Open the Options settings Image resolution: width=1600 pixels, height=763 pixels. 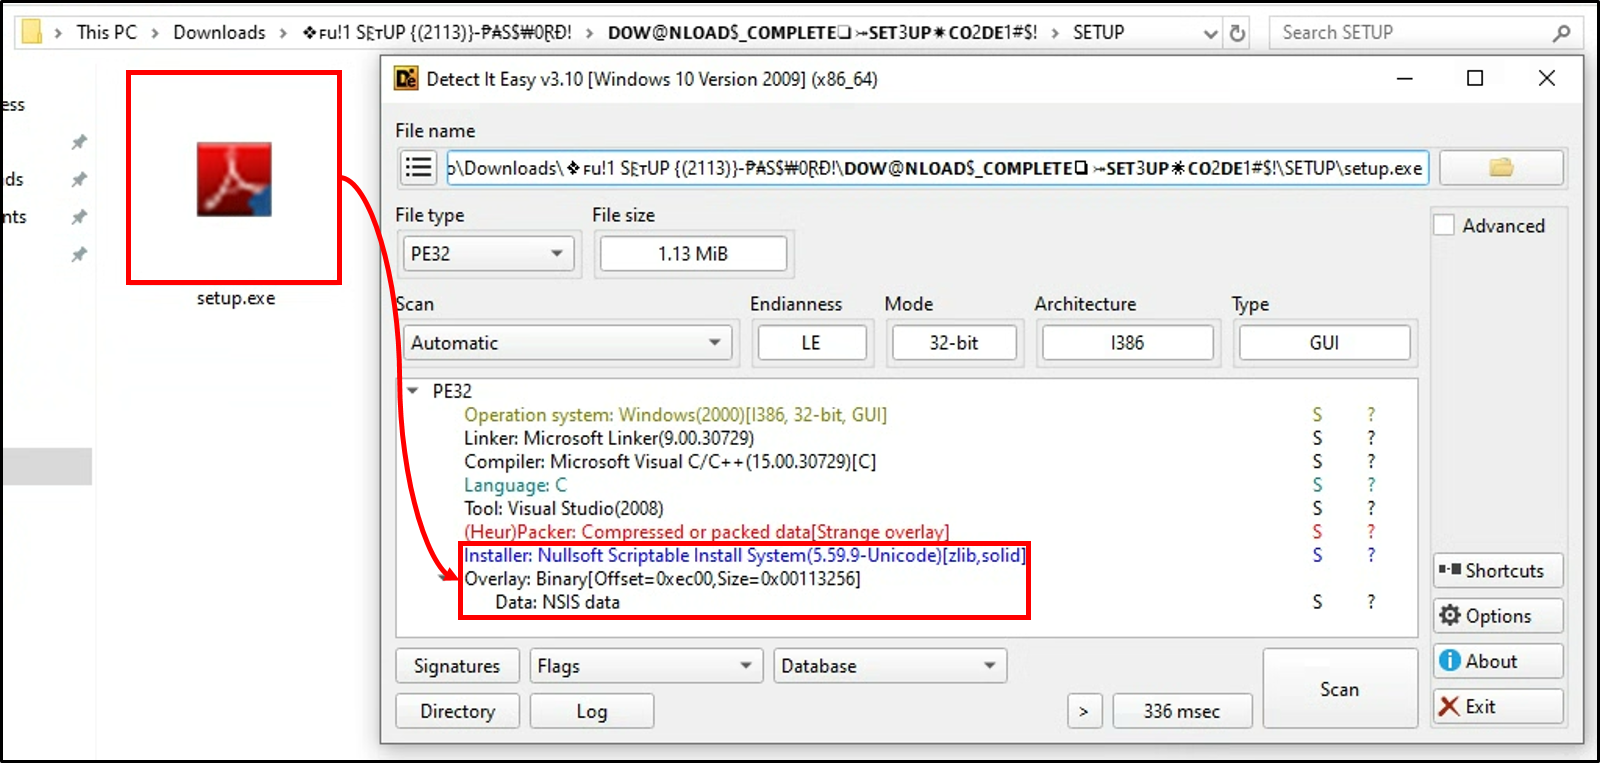point(1497,616)
